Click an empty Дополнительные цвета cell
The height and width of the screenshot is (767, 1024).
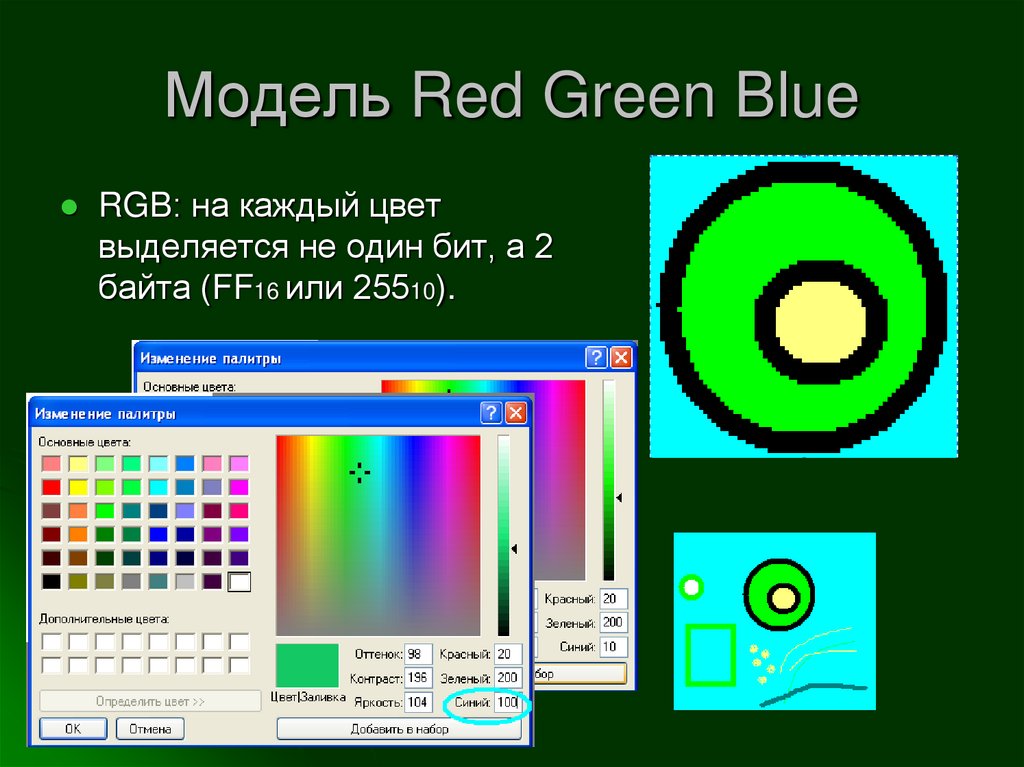point(49,640)
